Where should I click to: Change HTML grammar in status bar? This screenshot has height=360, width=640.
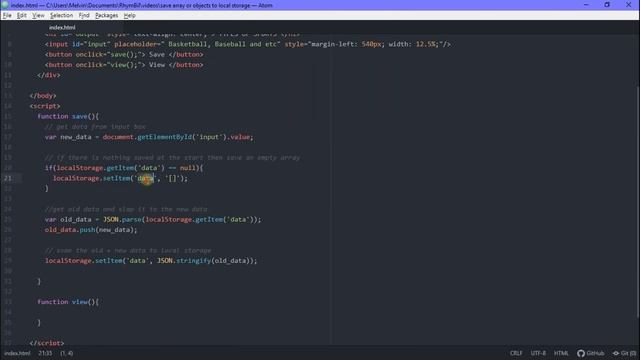(561, 353)
